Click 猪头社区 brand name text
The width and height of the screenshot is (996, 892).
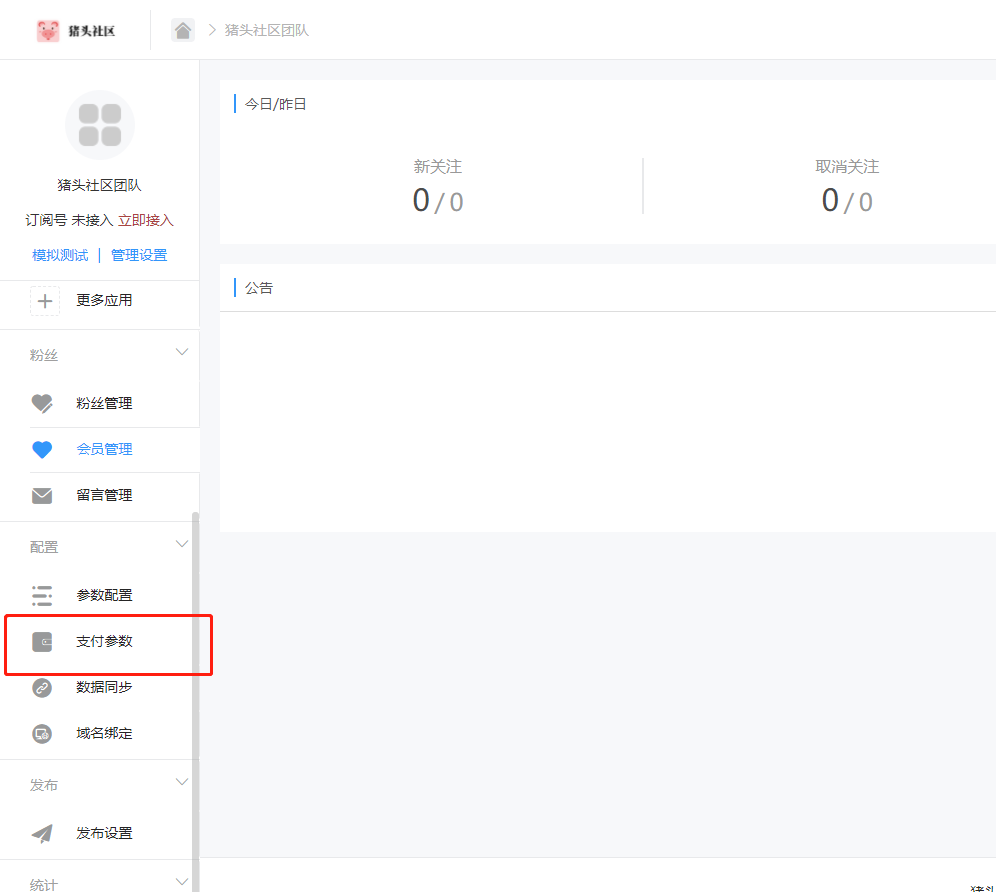click(91, 31)
